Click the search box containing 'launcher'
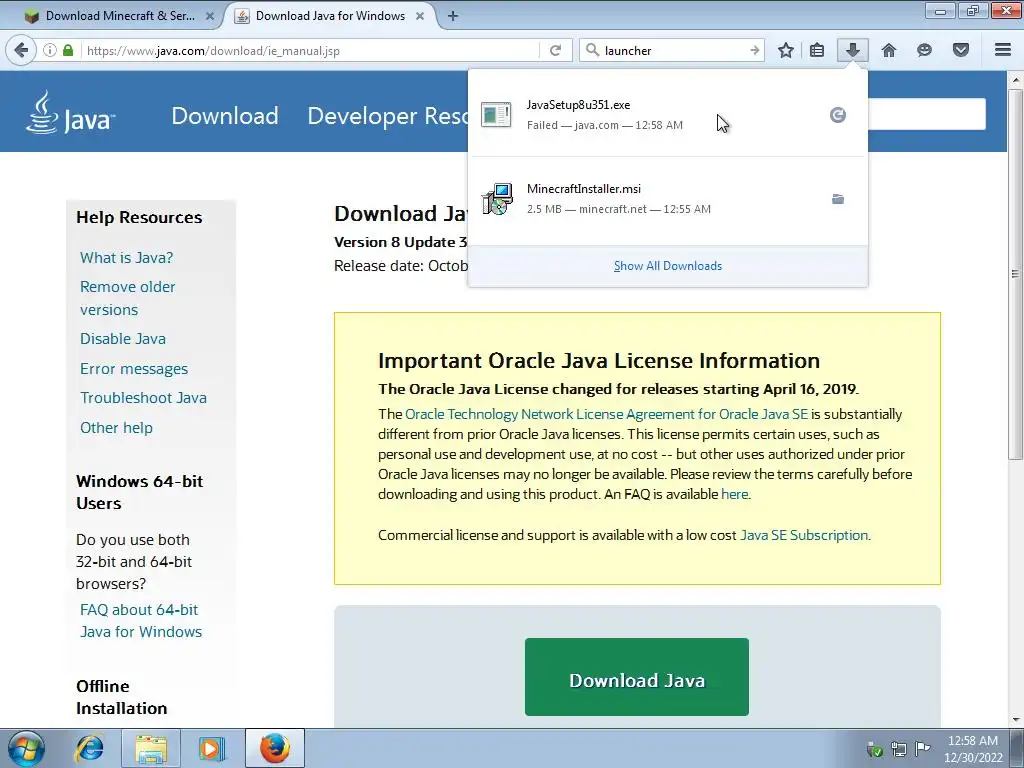 tap(673, 50)
